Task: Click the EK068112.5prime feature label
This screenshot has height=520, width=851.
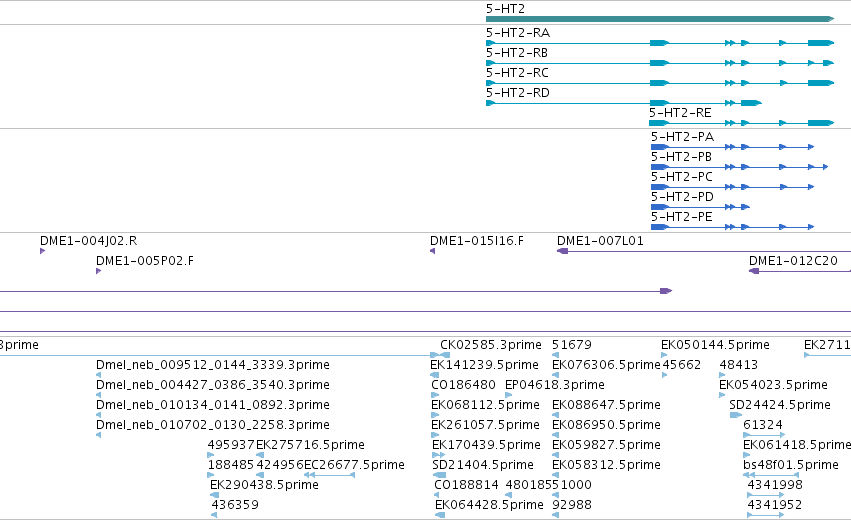Action: (x=485, y=405)
